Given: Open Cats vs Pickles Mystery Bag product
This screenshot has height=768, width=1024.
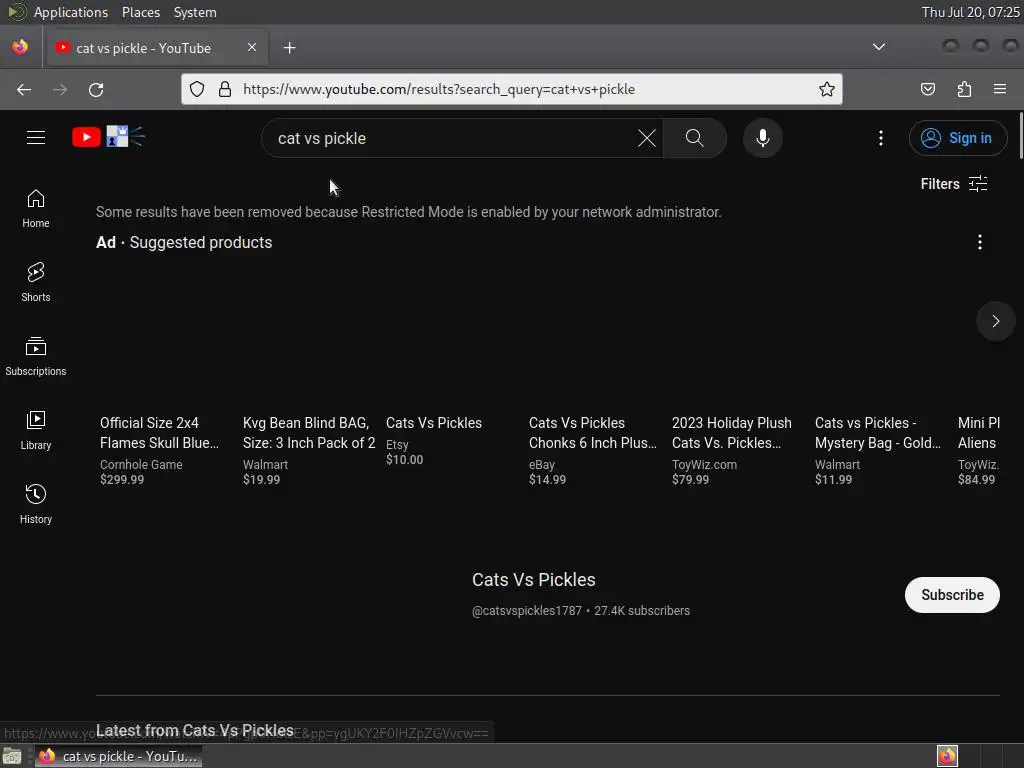Looking at the screenshot, I should pyautogui.click(x=878, y=432).
